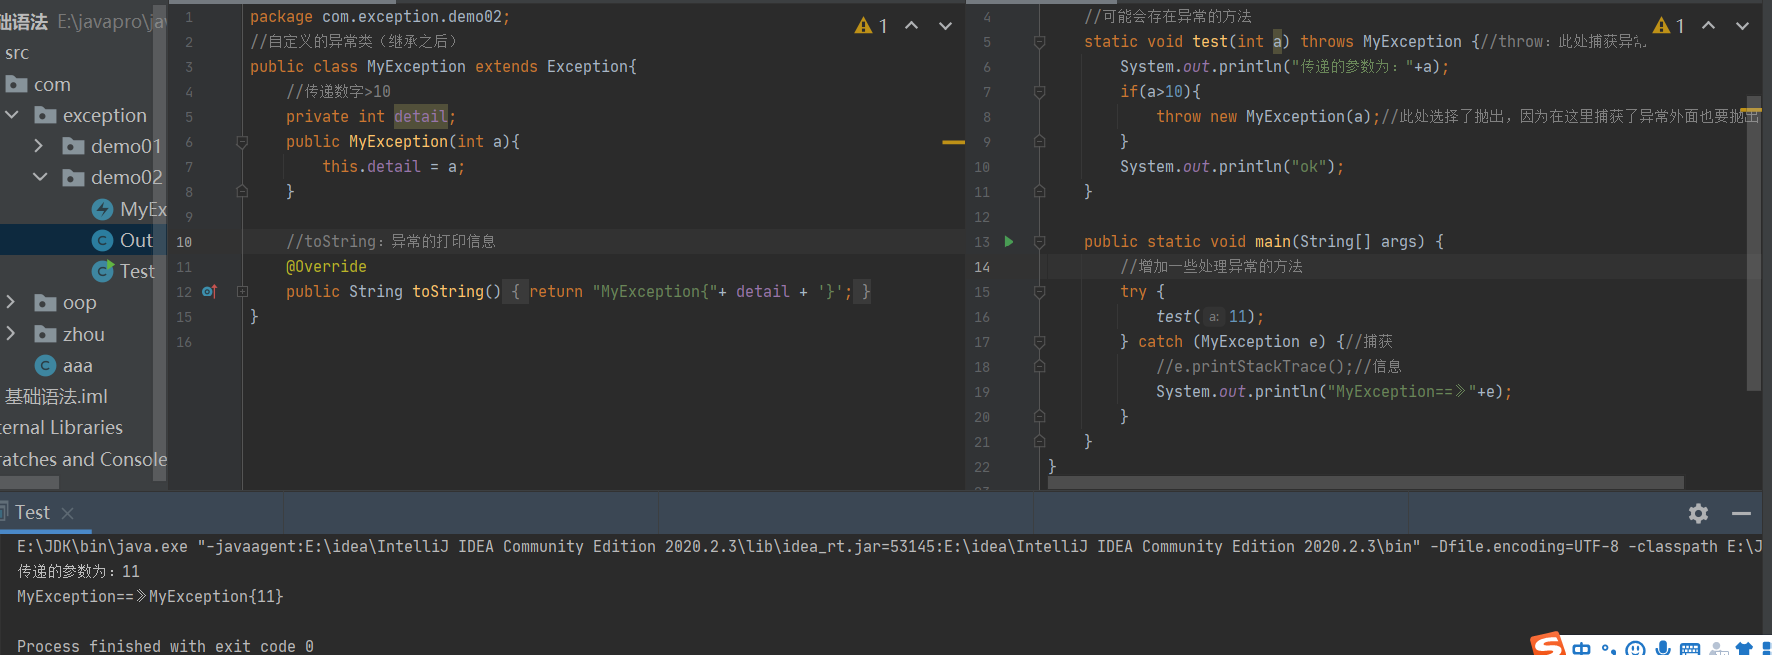Collapse the if(a>10) block fold marker
This screenshot has height=655, width=1772.
(x=1039, y=92)
